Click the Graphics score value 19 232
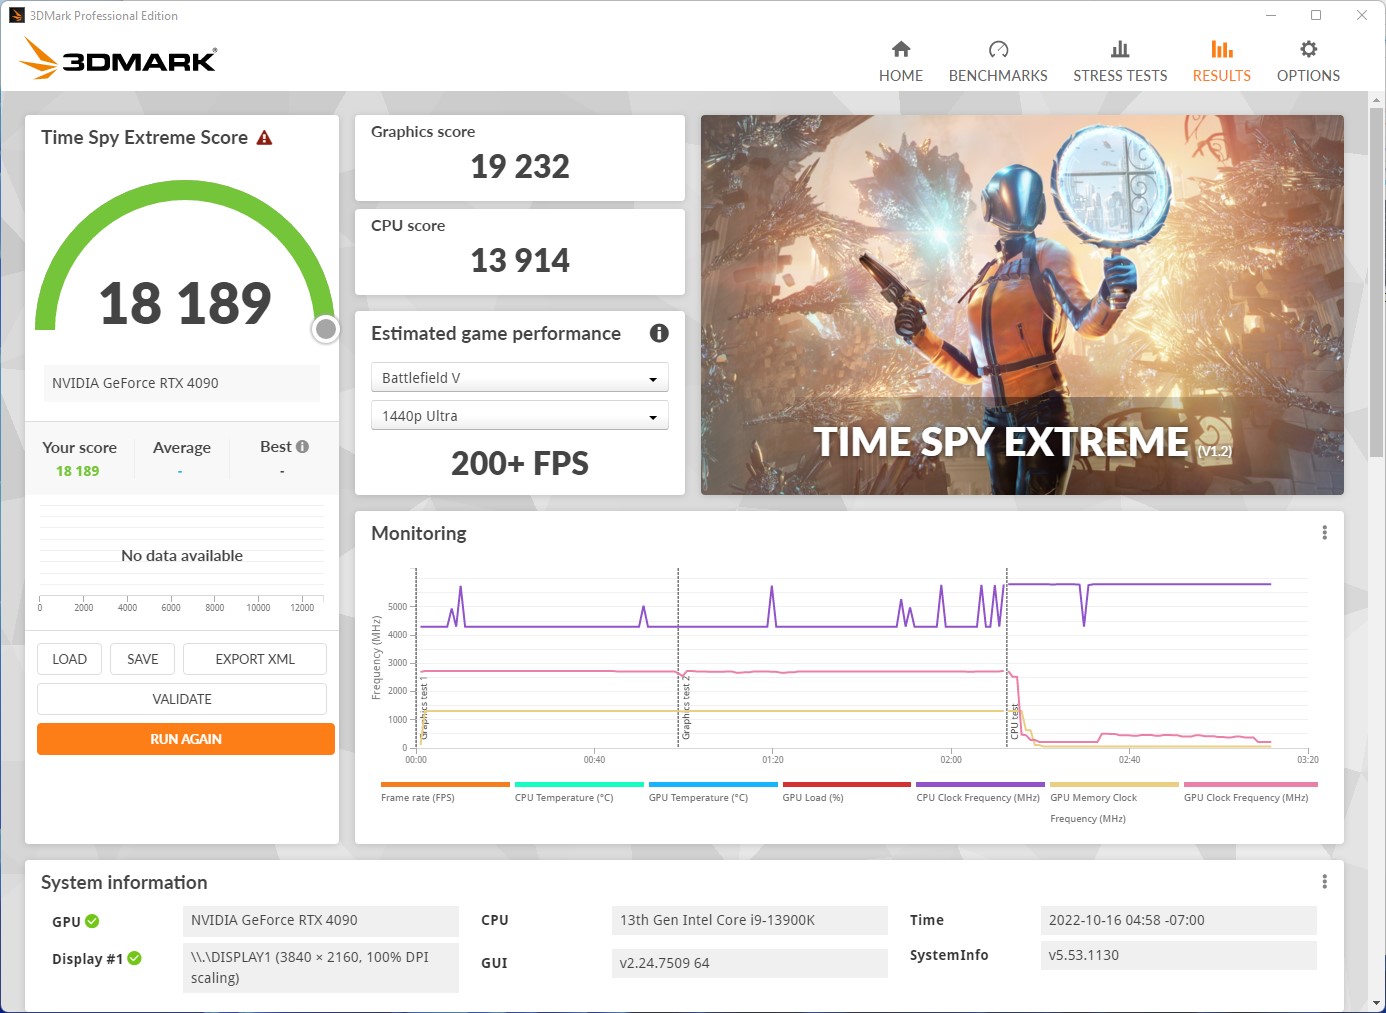 click(520, 166)
